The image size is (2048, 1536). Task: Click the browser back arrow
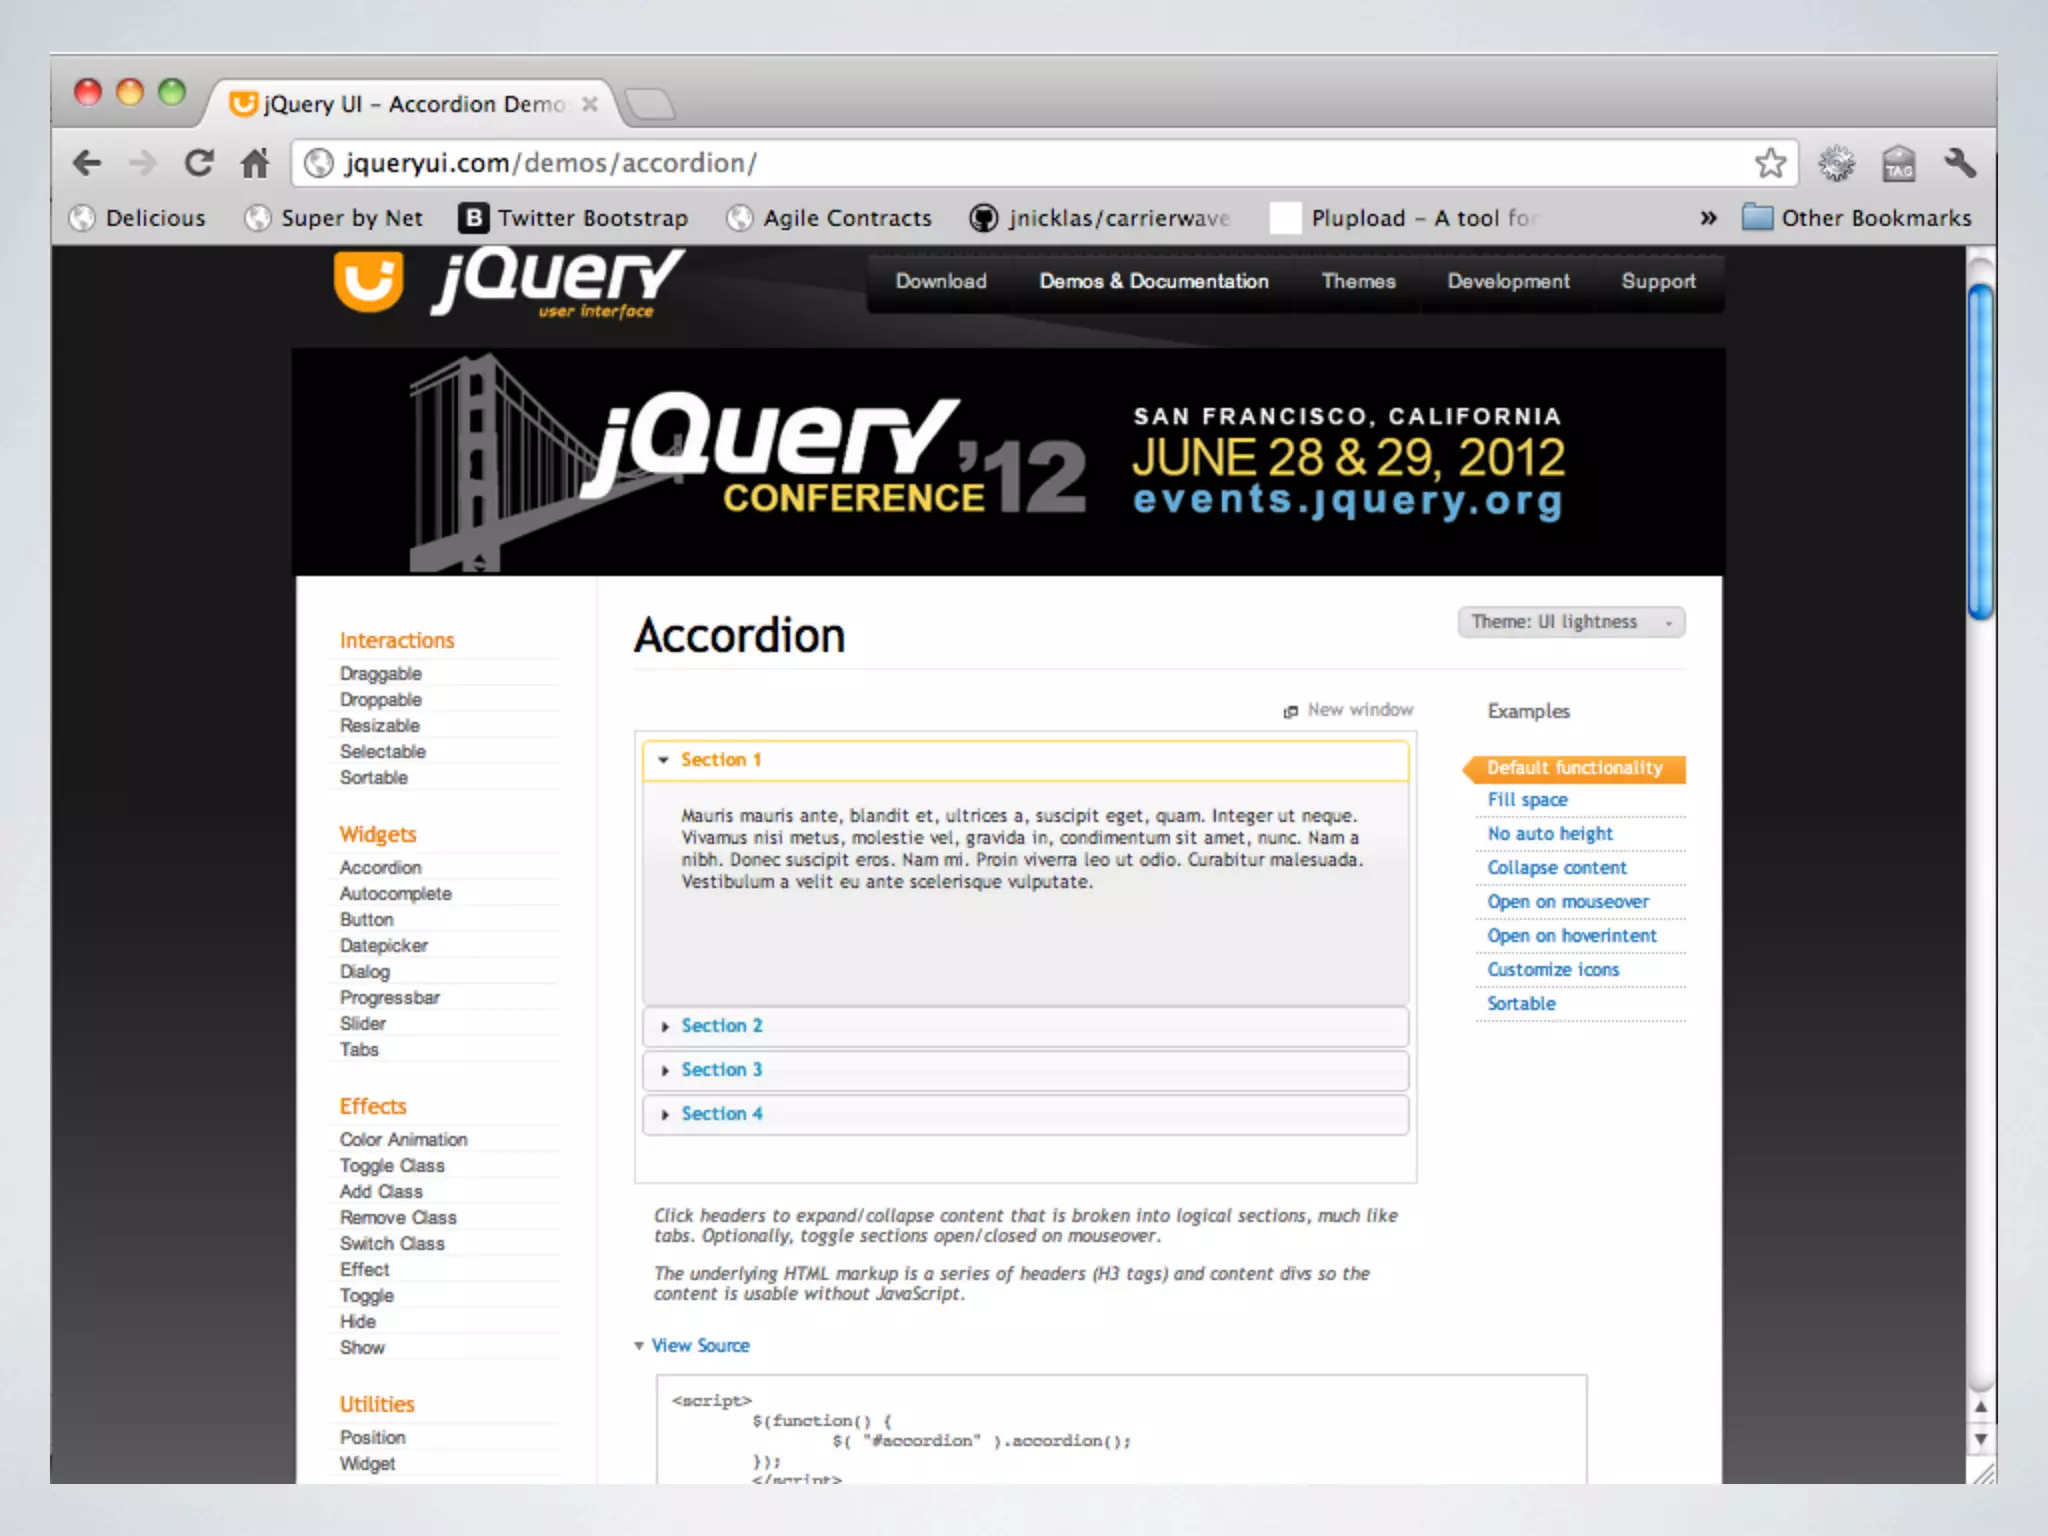tap(87, 162)
